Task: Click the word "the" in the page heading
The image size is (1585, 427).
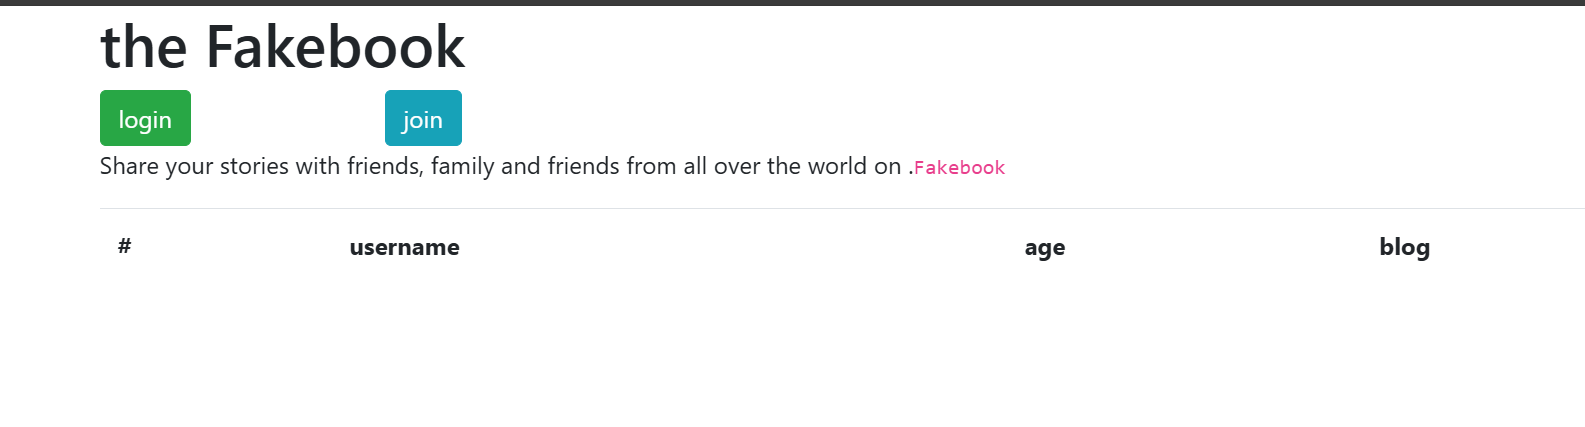Action: pos(143,47)
